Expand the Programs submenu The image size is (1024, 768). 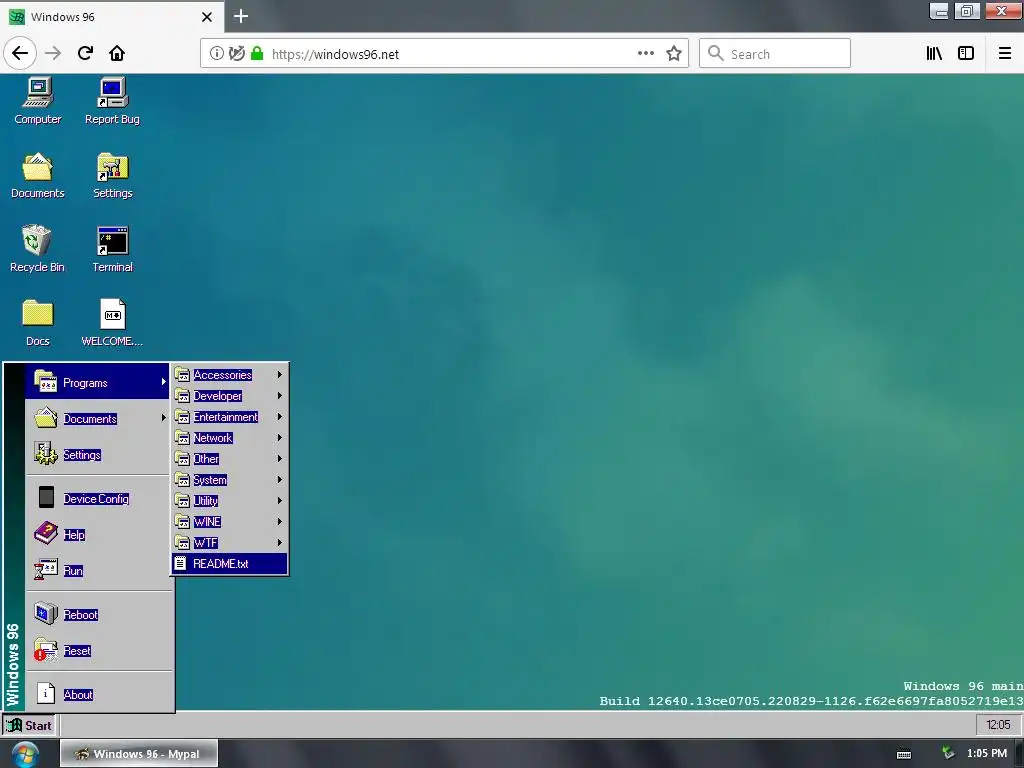(98, 381)
